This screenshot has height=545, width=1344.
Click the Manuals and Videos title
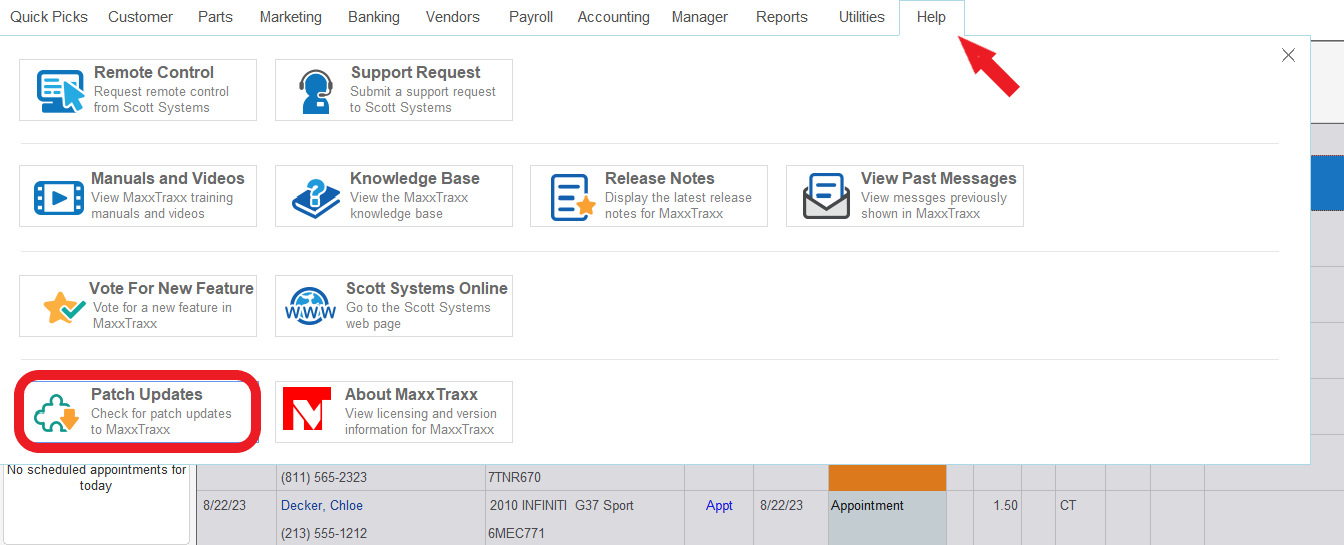[x=168, y=179]
